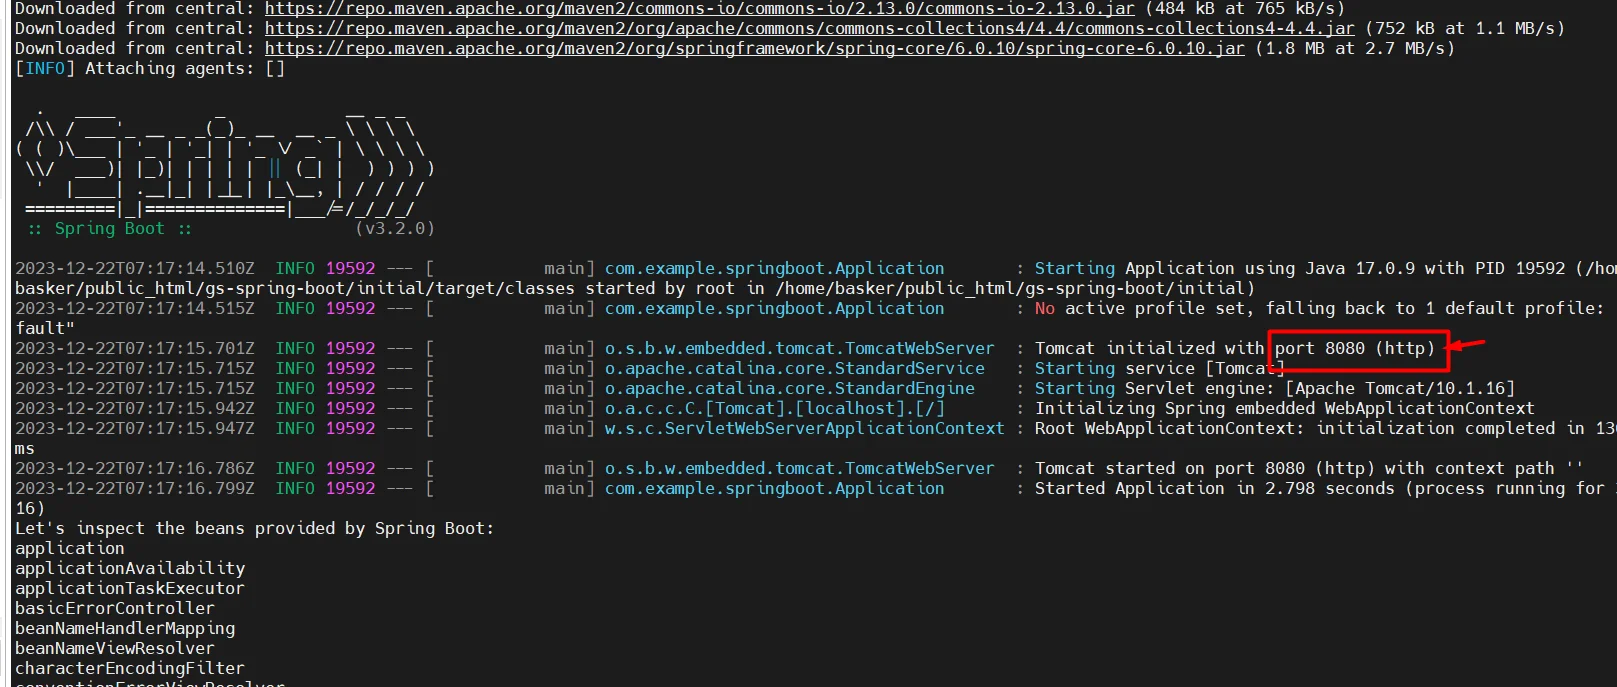Click '[INFO] Attaching agents: []' line
This screenshot has height=687, width=1617.
[150, 68]
